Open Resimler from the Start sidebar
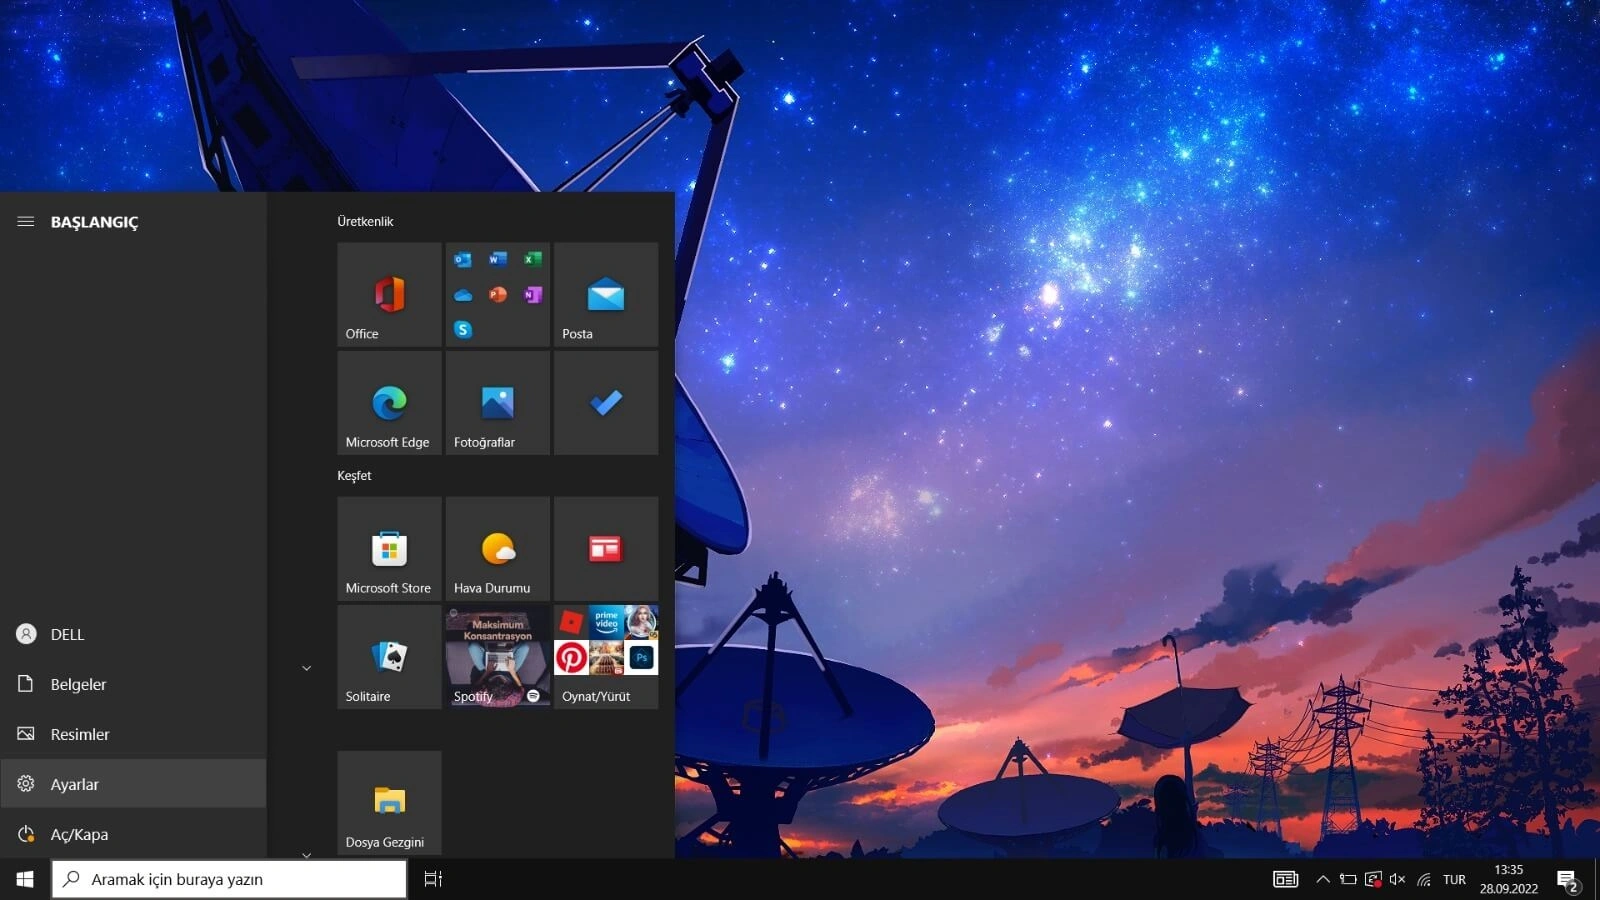 point(133,734)
